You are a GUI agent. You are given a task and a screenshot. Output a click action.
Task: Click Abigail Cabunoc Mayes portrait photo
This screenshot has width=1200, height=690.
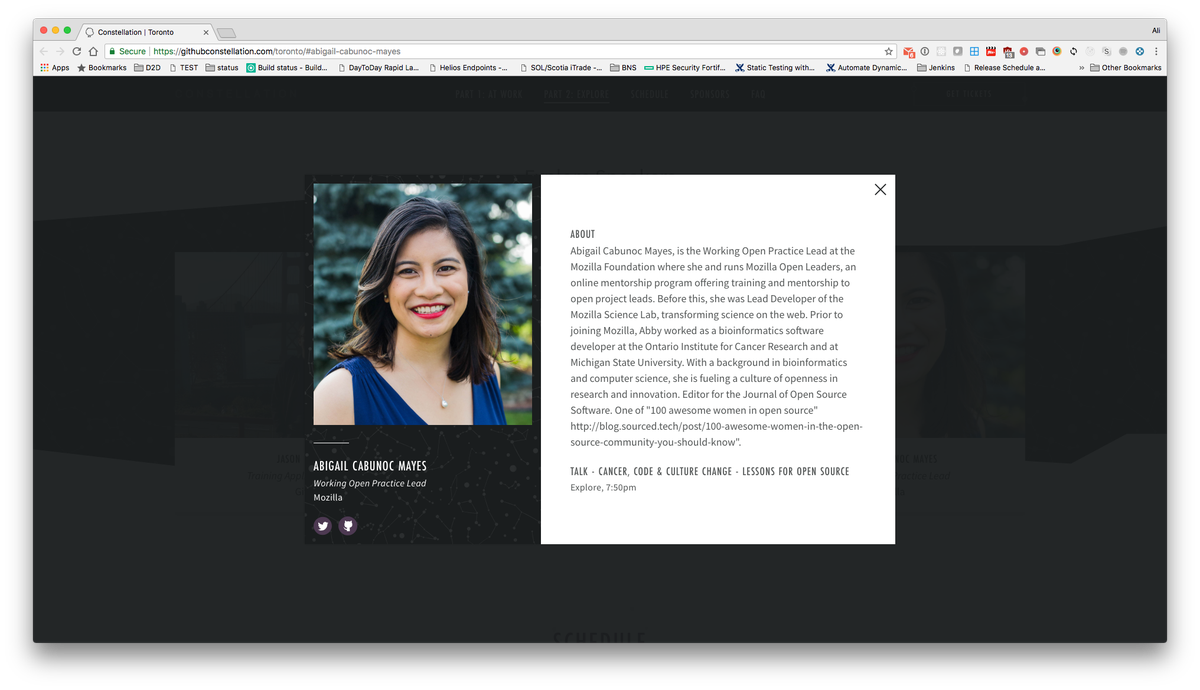pyautogui.click(x=423, y=304)
